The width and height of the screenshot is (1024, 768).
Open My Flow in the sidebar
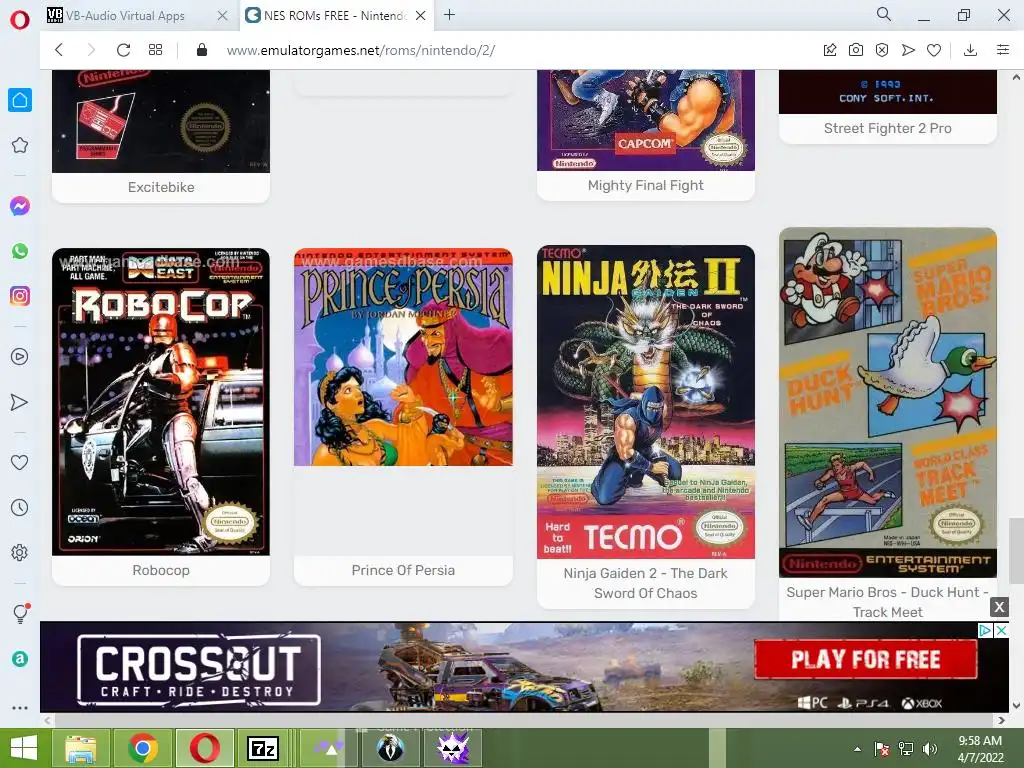(20, 402)
